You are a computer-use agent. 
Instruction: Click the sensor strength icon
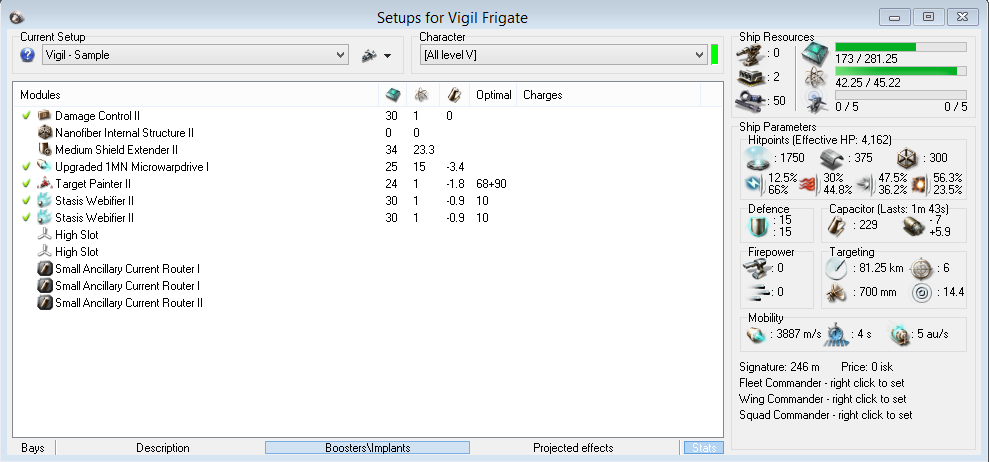coord(921,293)
